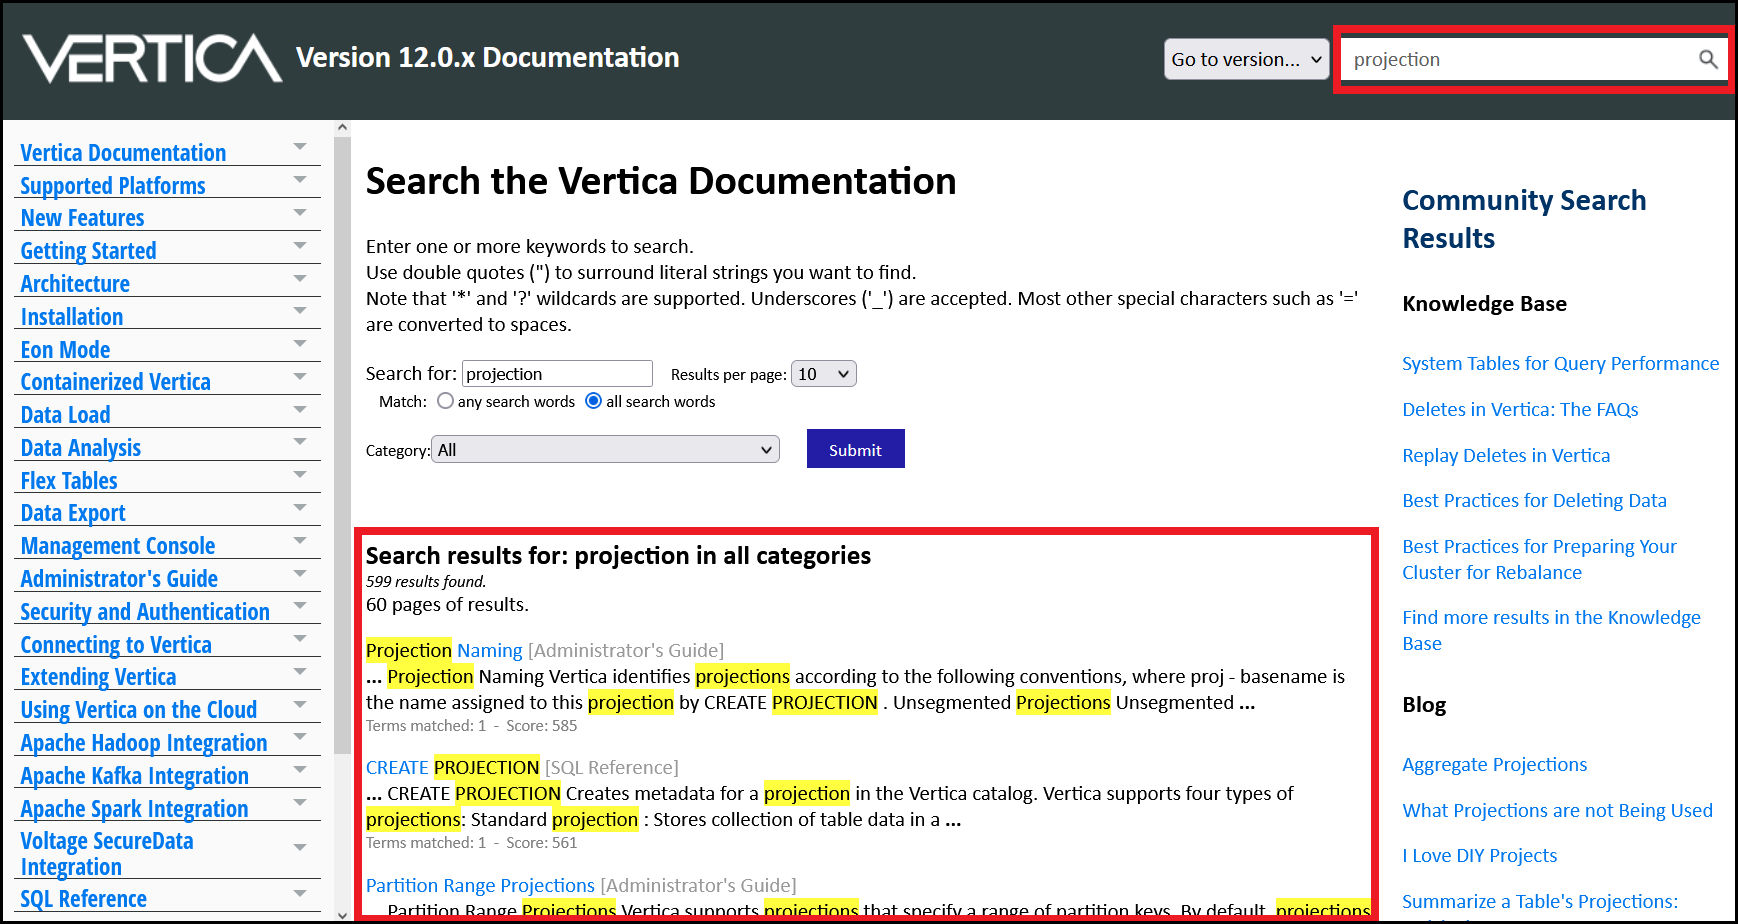This screenshot has width=1738, height=924.
Task: Open Best Practices for Preparing Your Cluster link
Action: point(1539,560)
